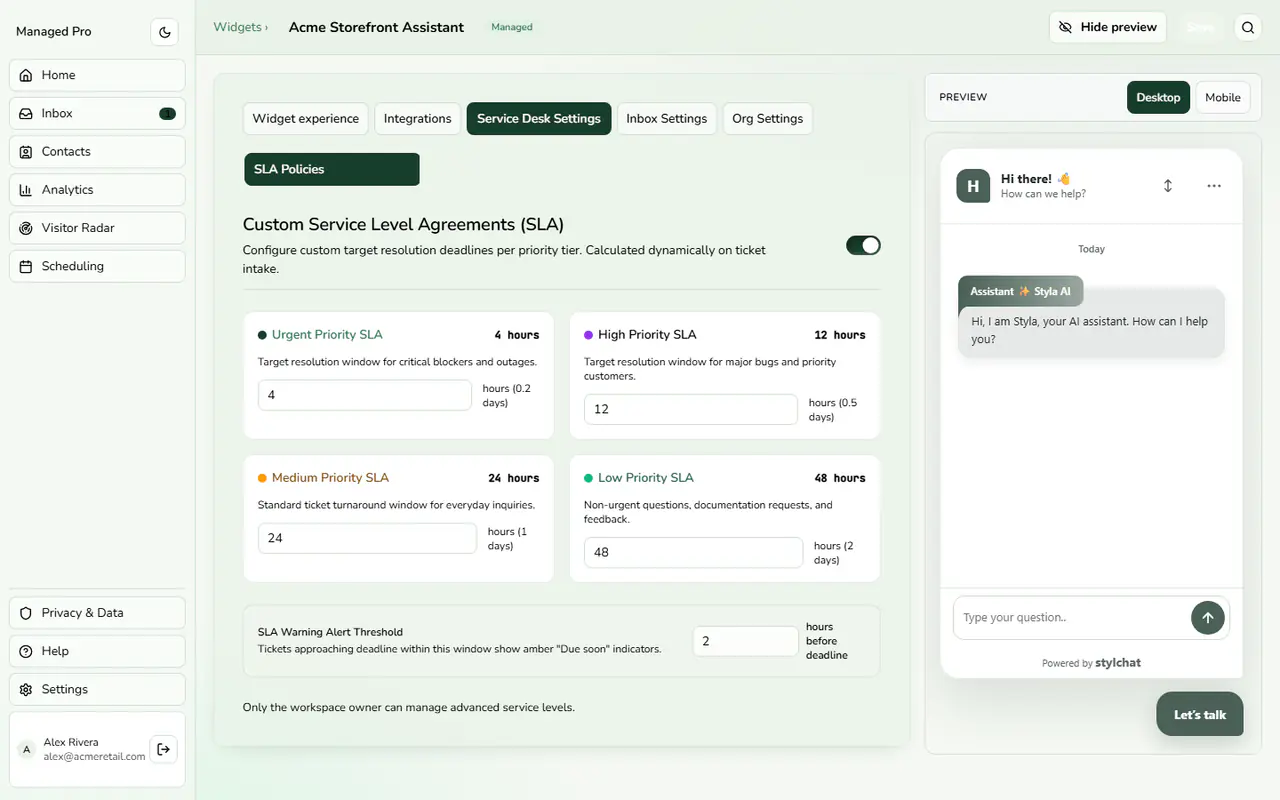Viewport: 1280px width, 800px height.
Task: Click the 'Acme Storefront Assistant' title
Action: click(x=376, y=27)
